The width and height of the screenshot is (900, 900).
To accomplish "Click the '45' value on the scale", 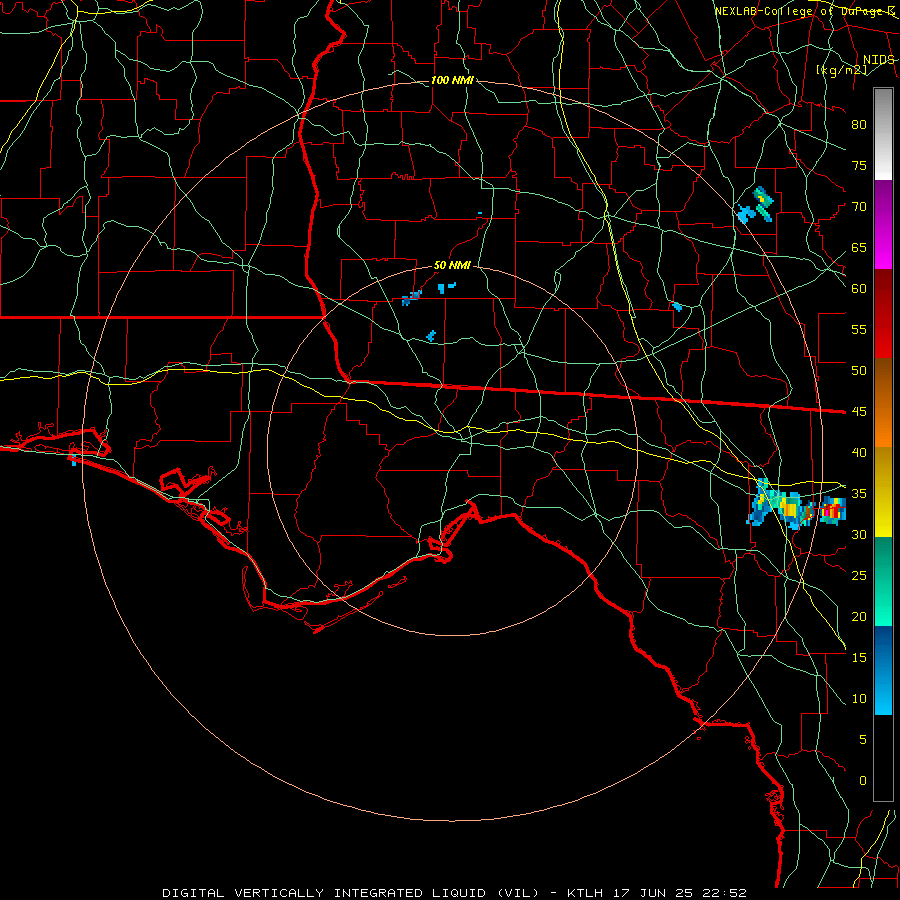I will click(x=859, y=412).
